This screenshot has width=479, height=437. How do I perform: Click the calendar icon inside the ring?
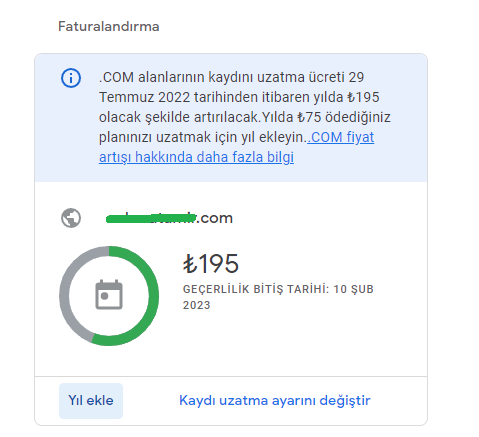pos(109,295)
